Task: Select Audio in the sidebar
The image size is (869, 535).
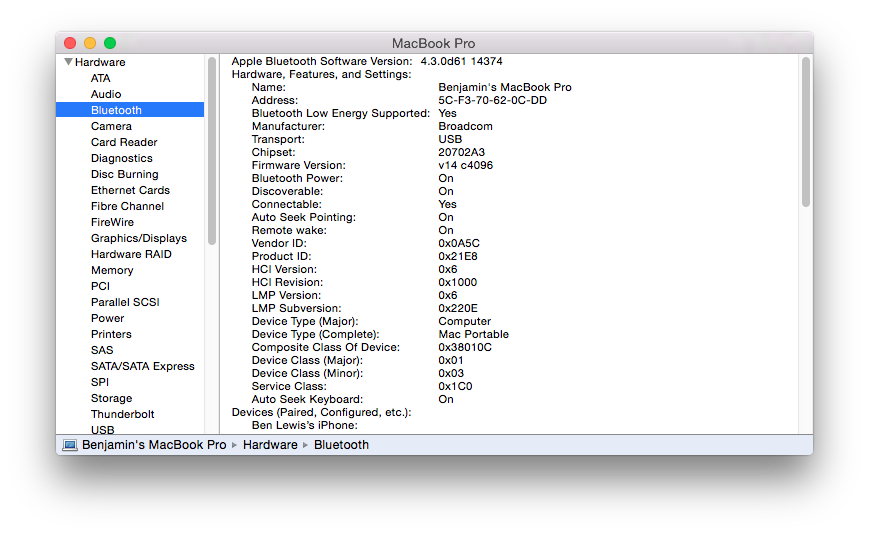Action: [106, 94]
